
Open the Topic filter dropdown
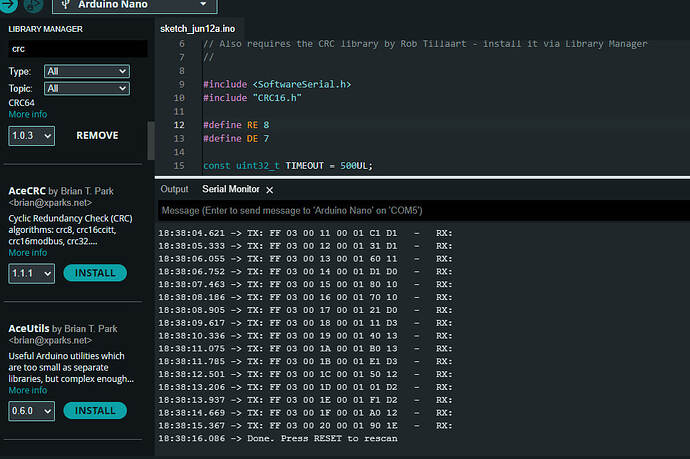[87, 88]
